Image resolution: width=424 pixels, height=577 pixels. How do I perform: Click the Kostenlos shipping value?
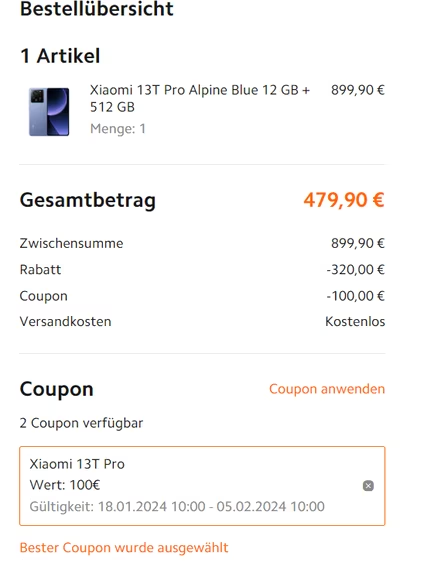pos(355,322)
